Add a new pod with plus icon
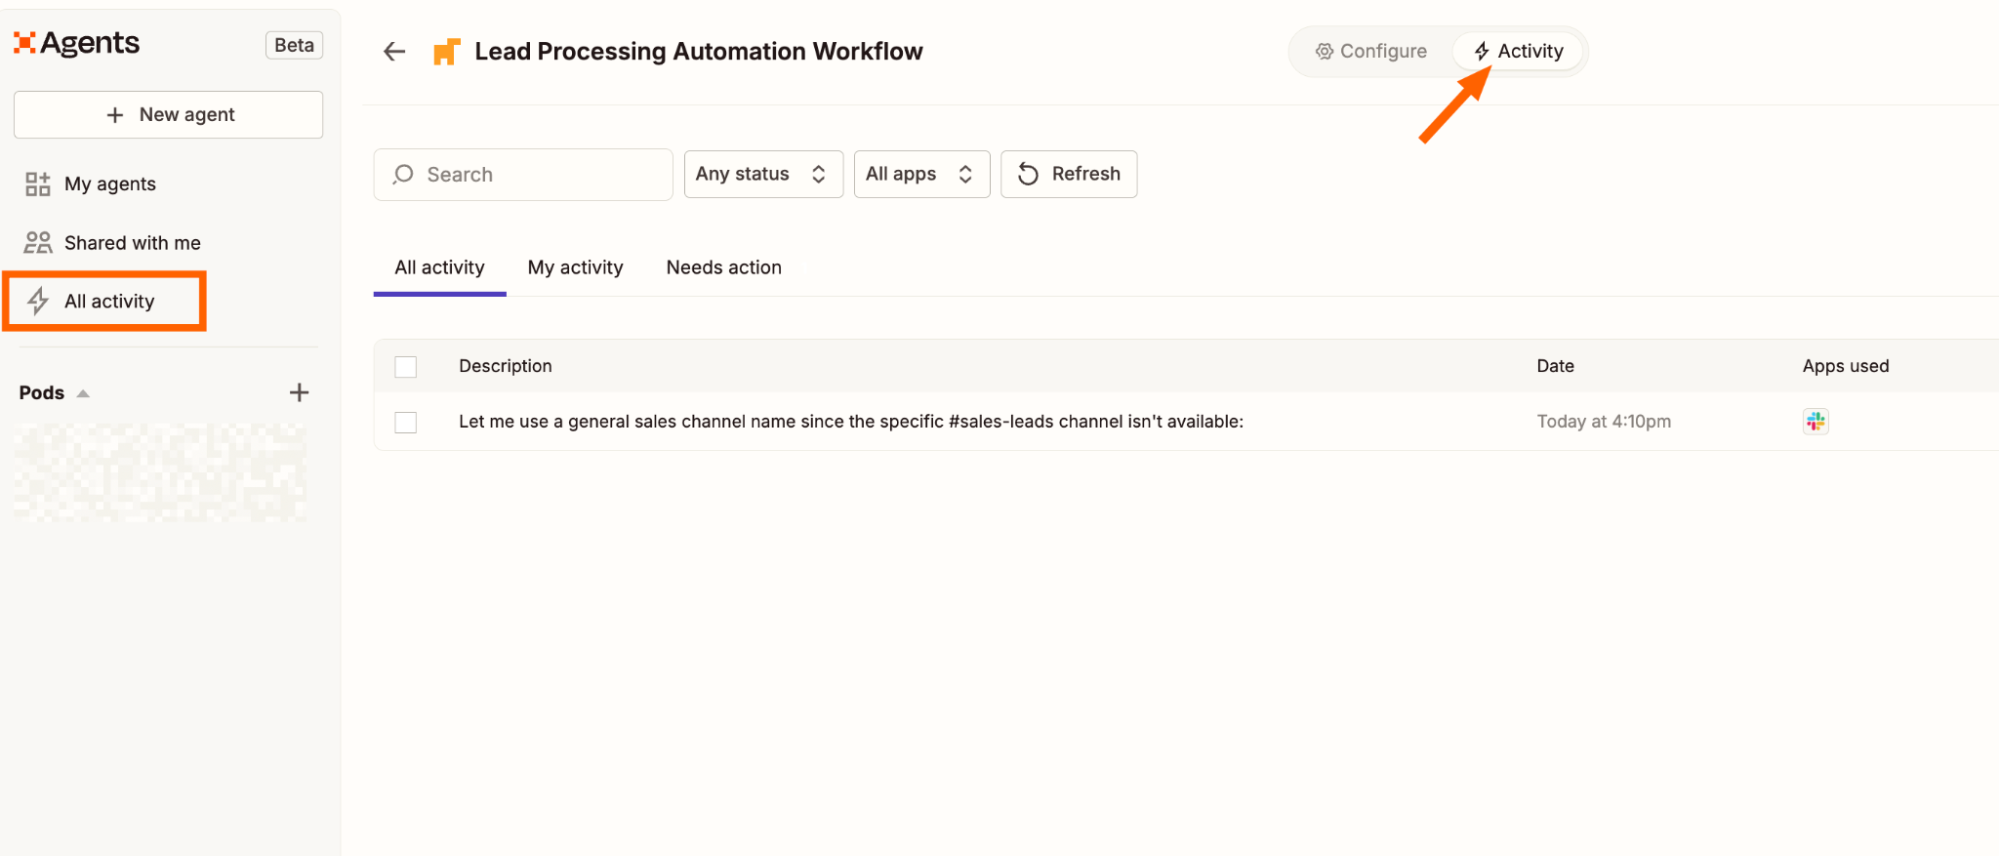This screenshot has height=857, width=1999. click(x=299, y=393)
